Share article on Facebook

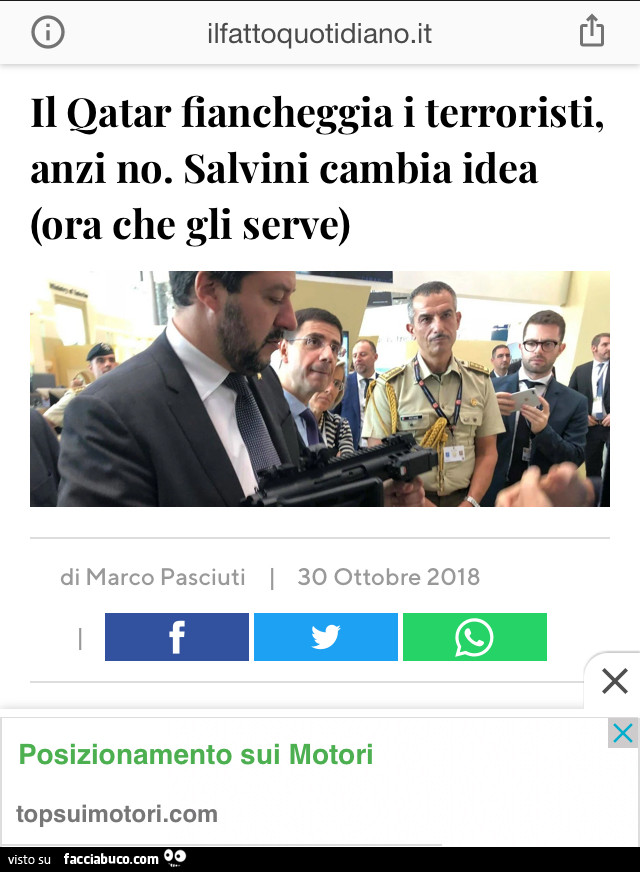tap(177, 637)
